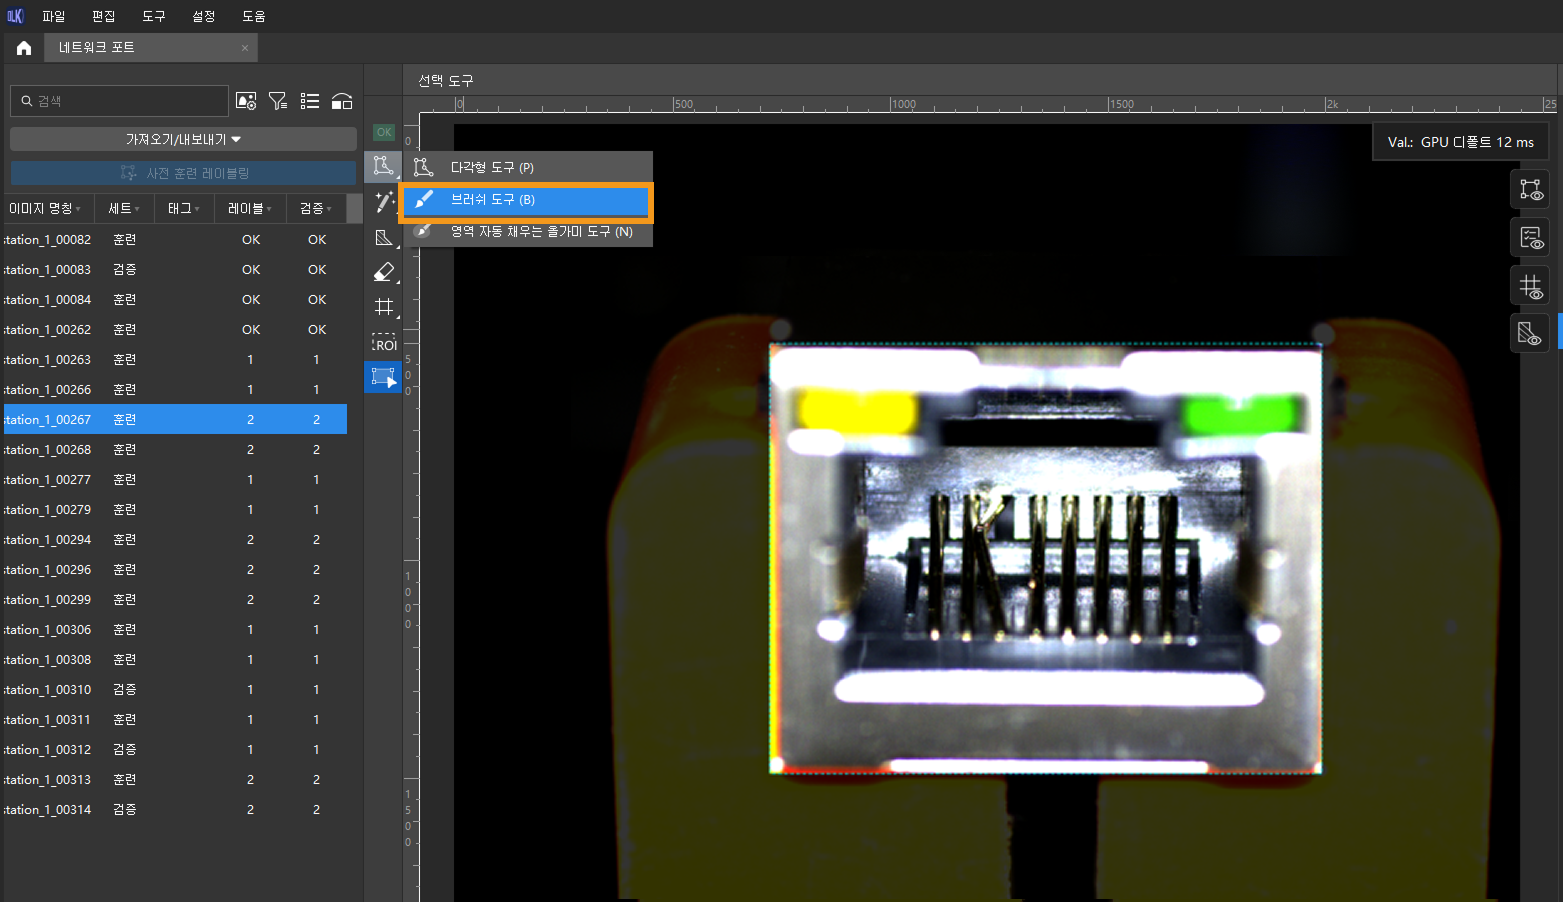Click the mask tool icon in toolbar
Screen dimensions: 1563x902
(x=384, y=238)
